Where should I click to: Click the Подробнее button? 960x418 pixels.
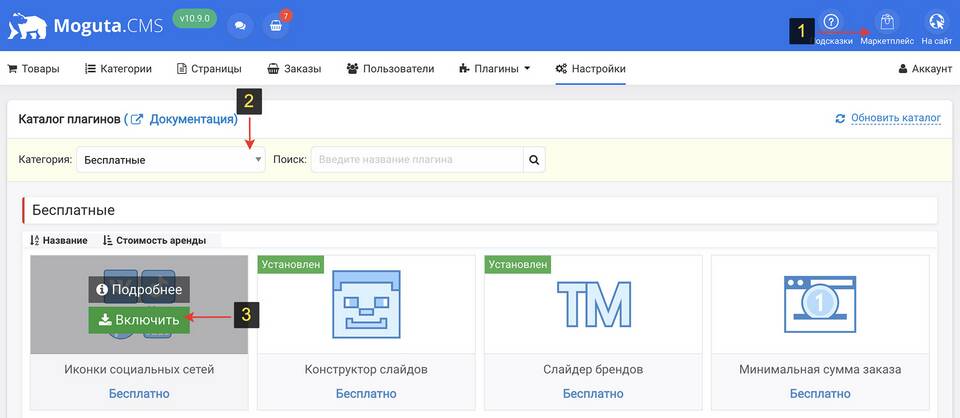click(139, 289)
